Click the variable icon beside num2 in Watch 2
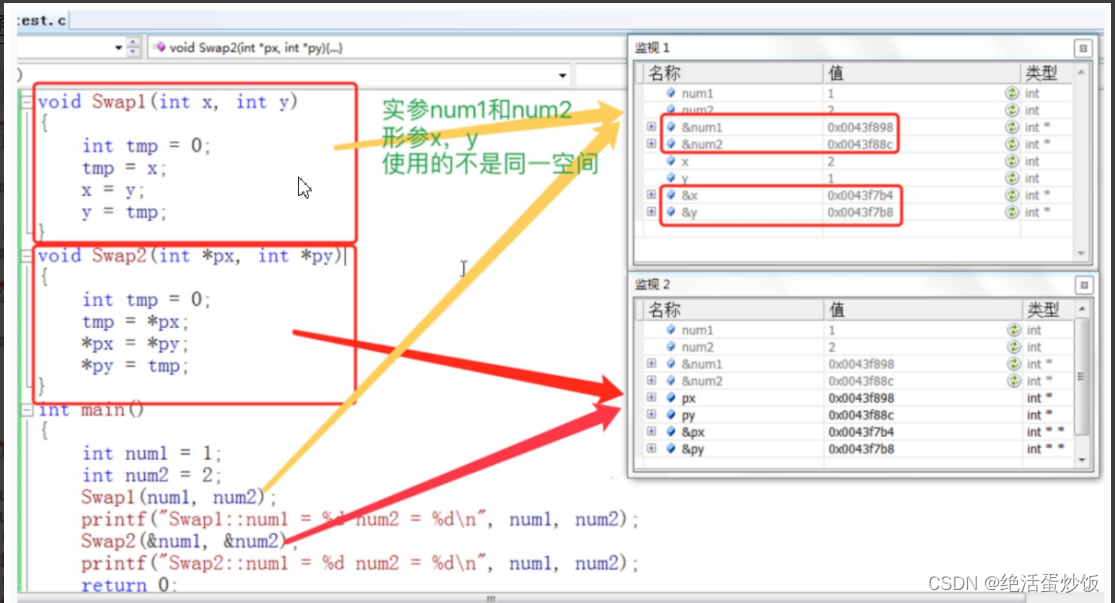The height and width of the screenshot is (603, 1115). click(671, 347)
